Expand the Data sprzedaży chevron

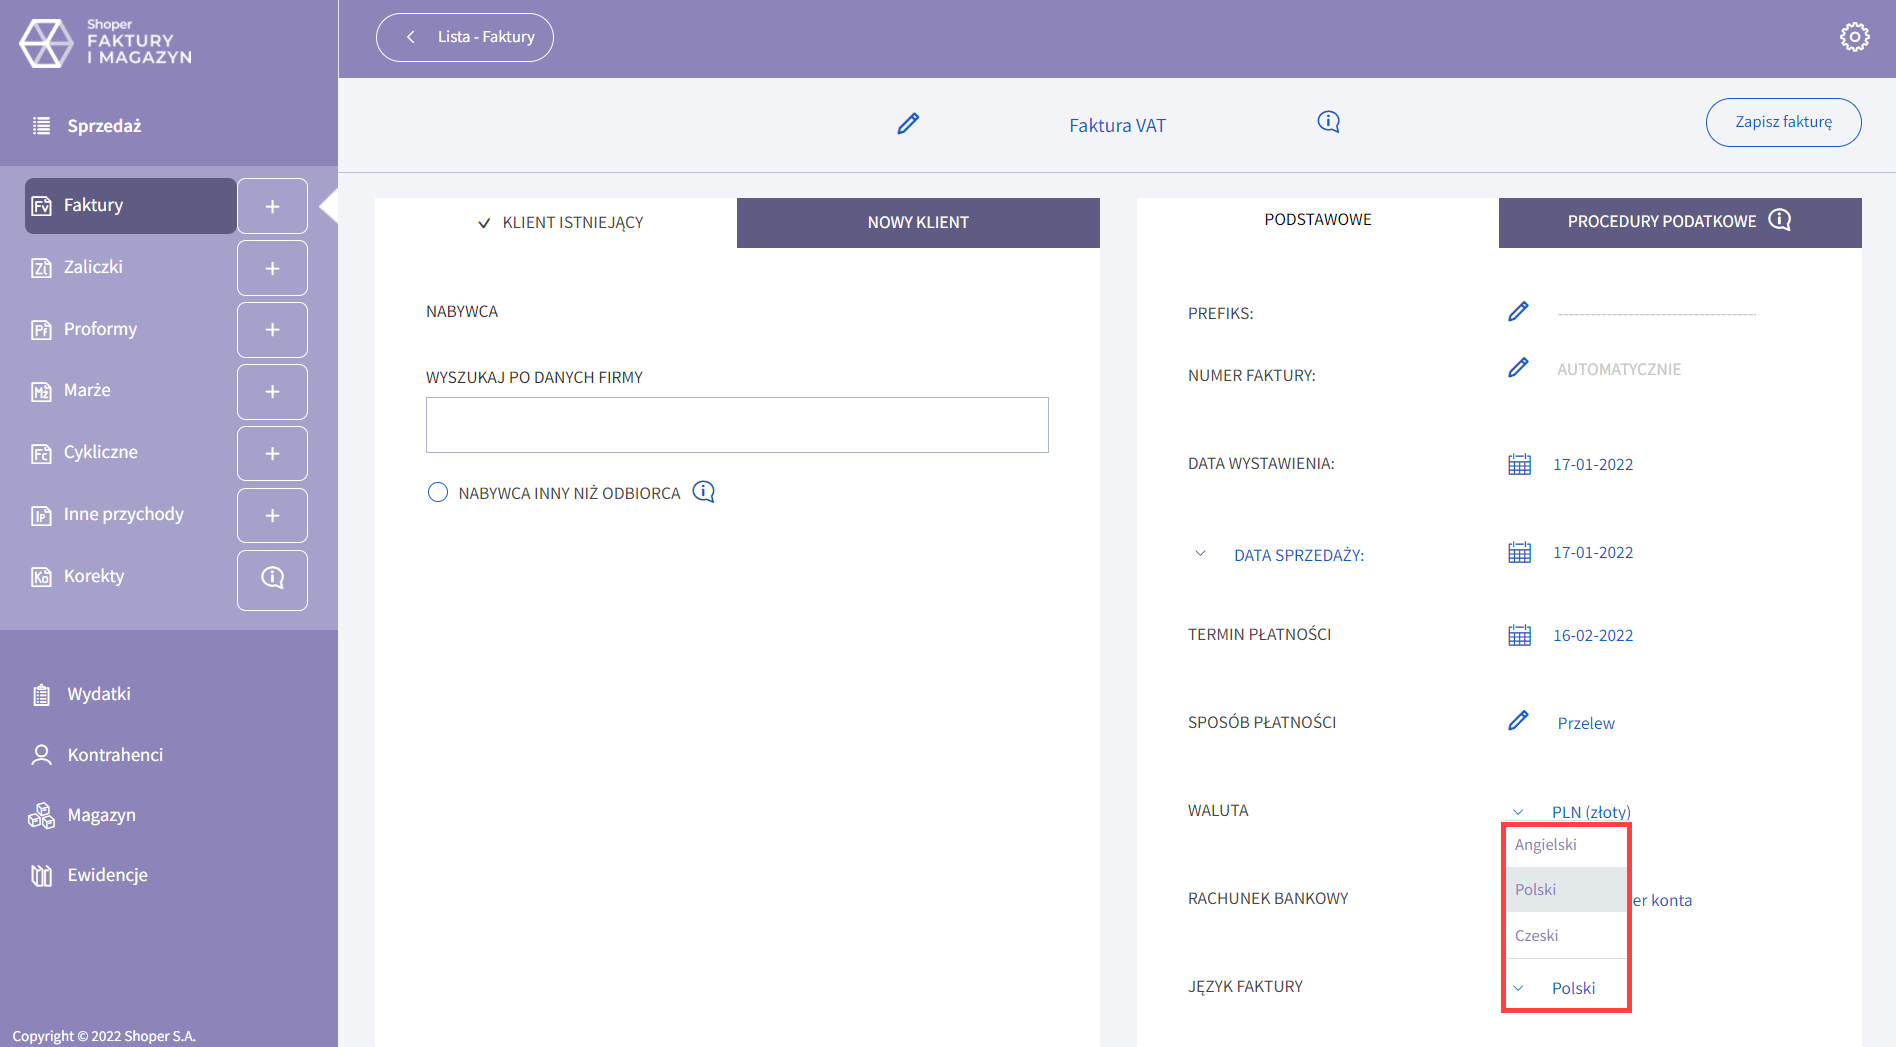pos(1200,554)
